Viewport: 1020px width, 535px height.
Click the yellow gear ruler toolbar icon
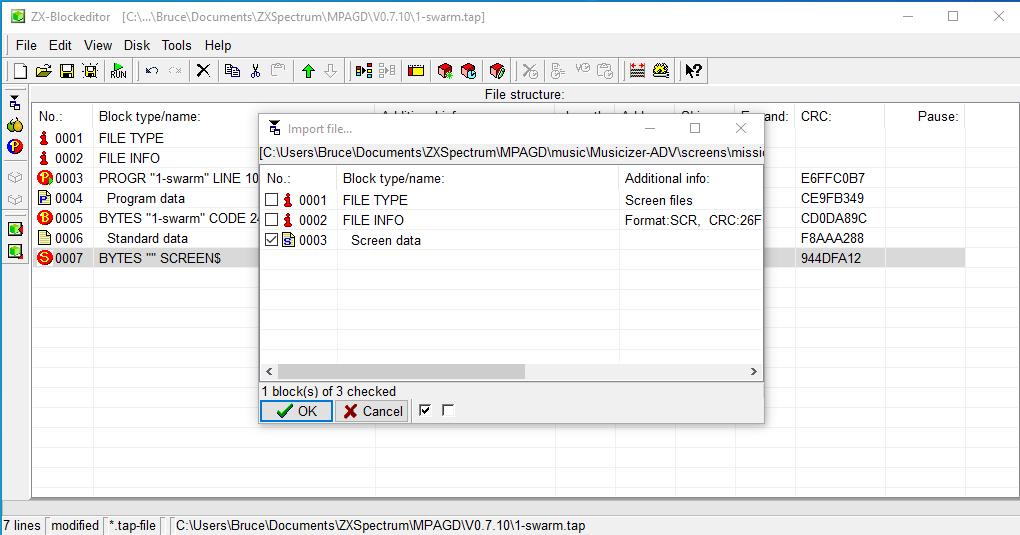(x=661, y=70)
